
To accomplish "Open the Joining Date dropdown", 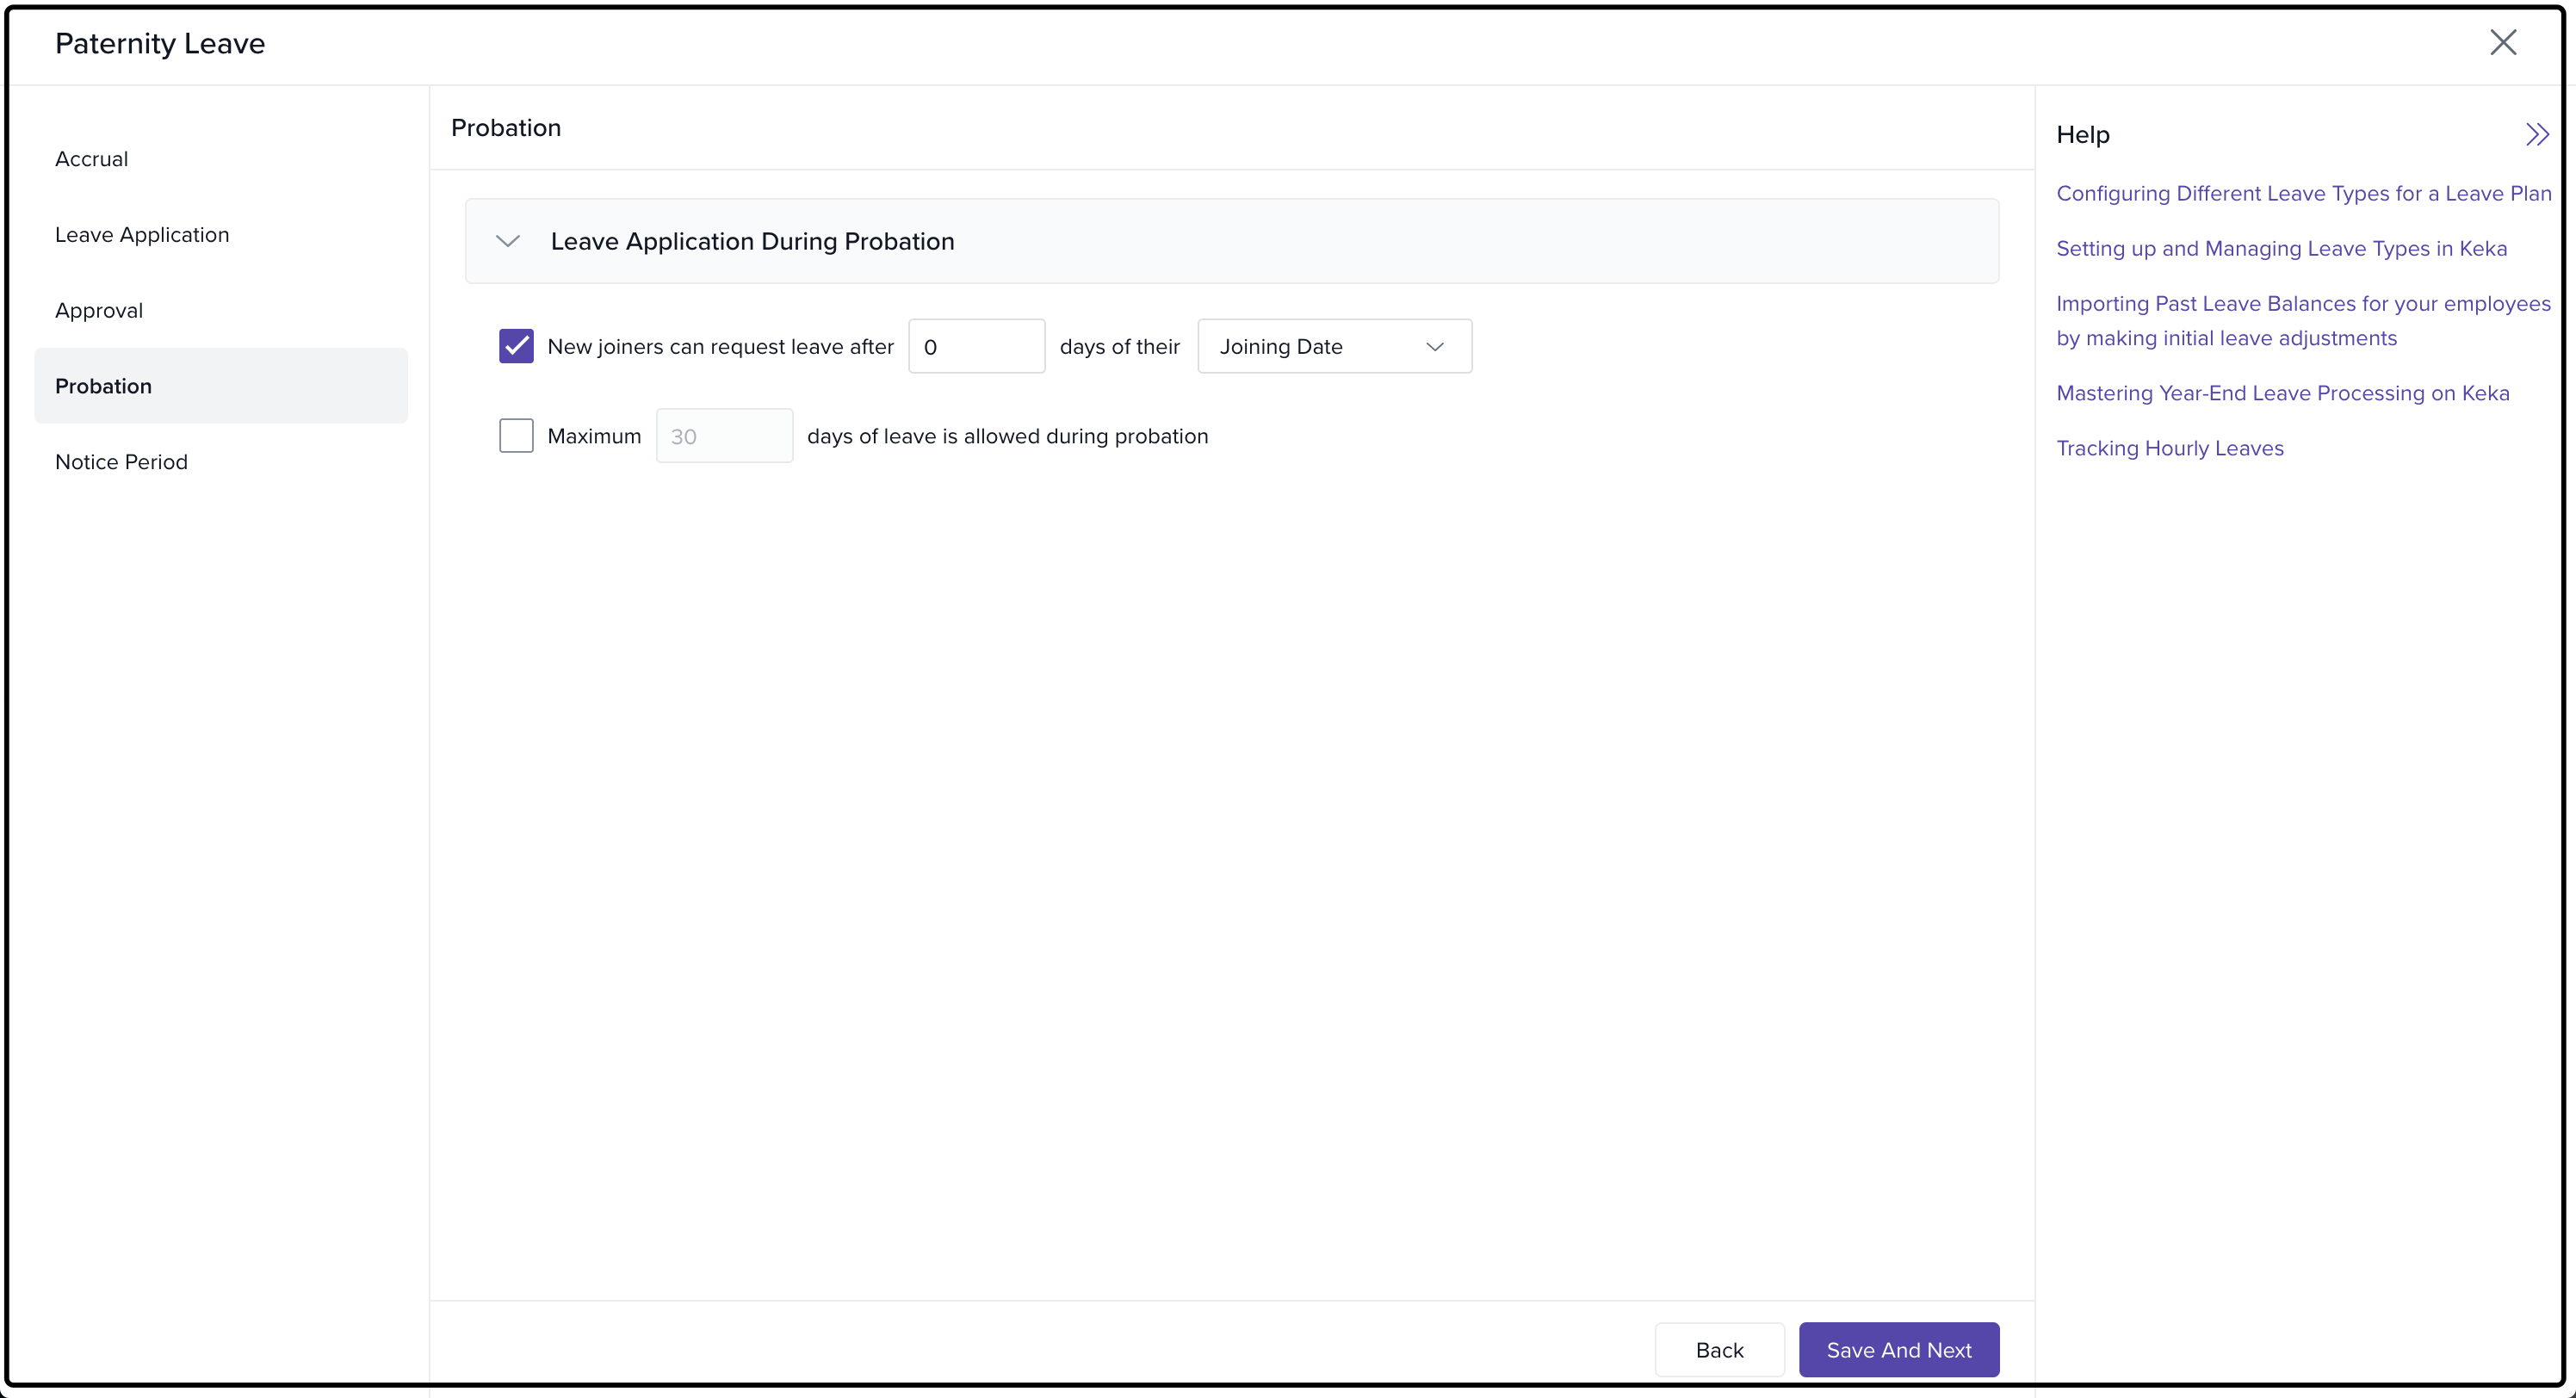I will click(1334, 346).
